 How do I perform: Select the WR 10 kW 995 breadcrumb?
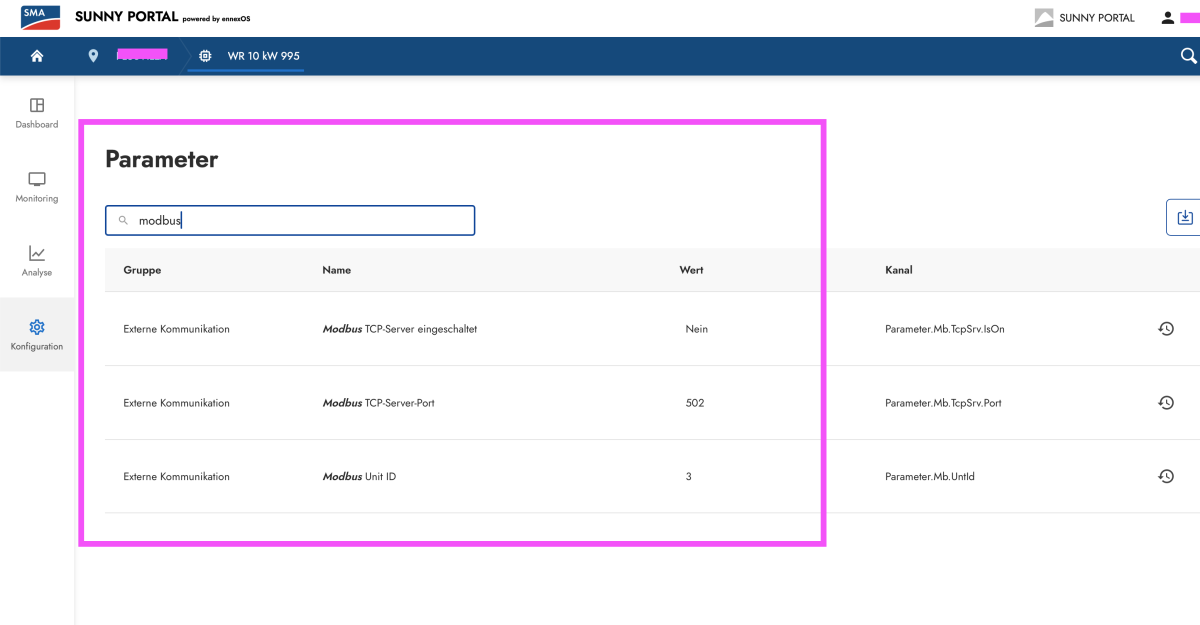click(264, 56)
